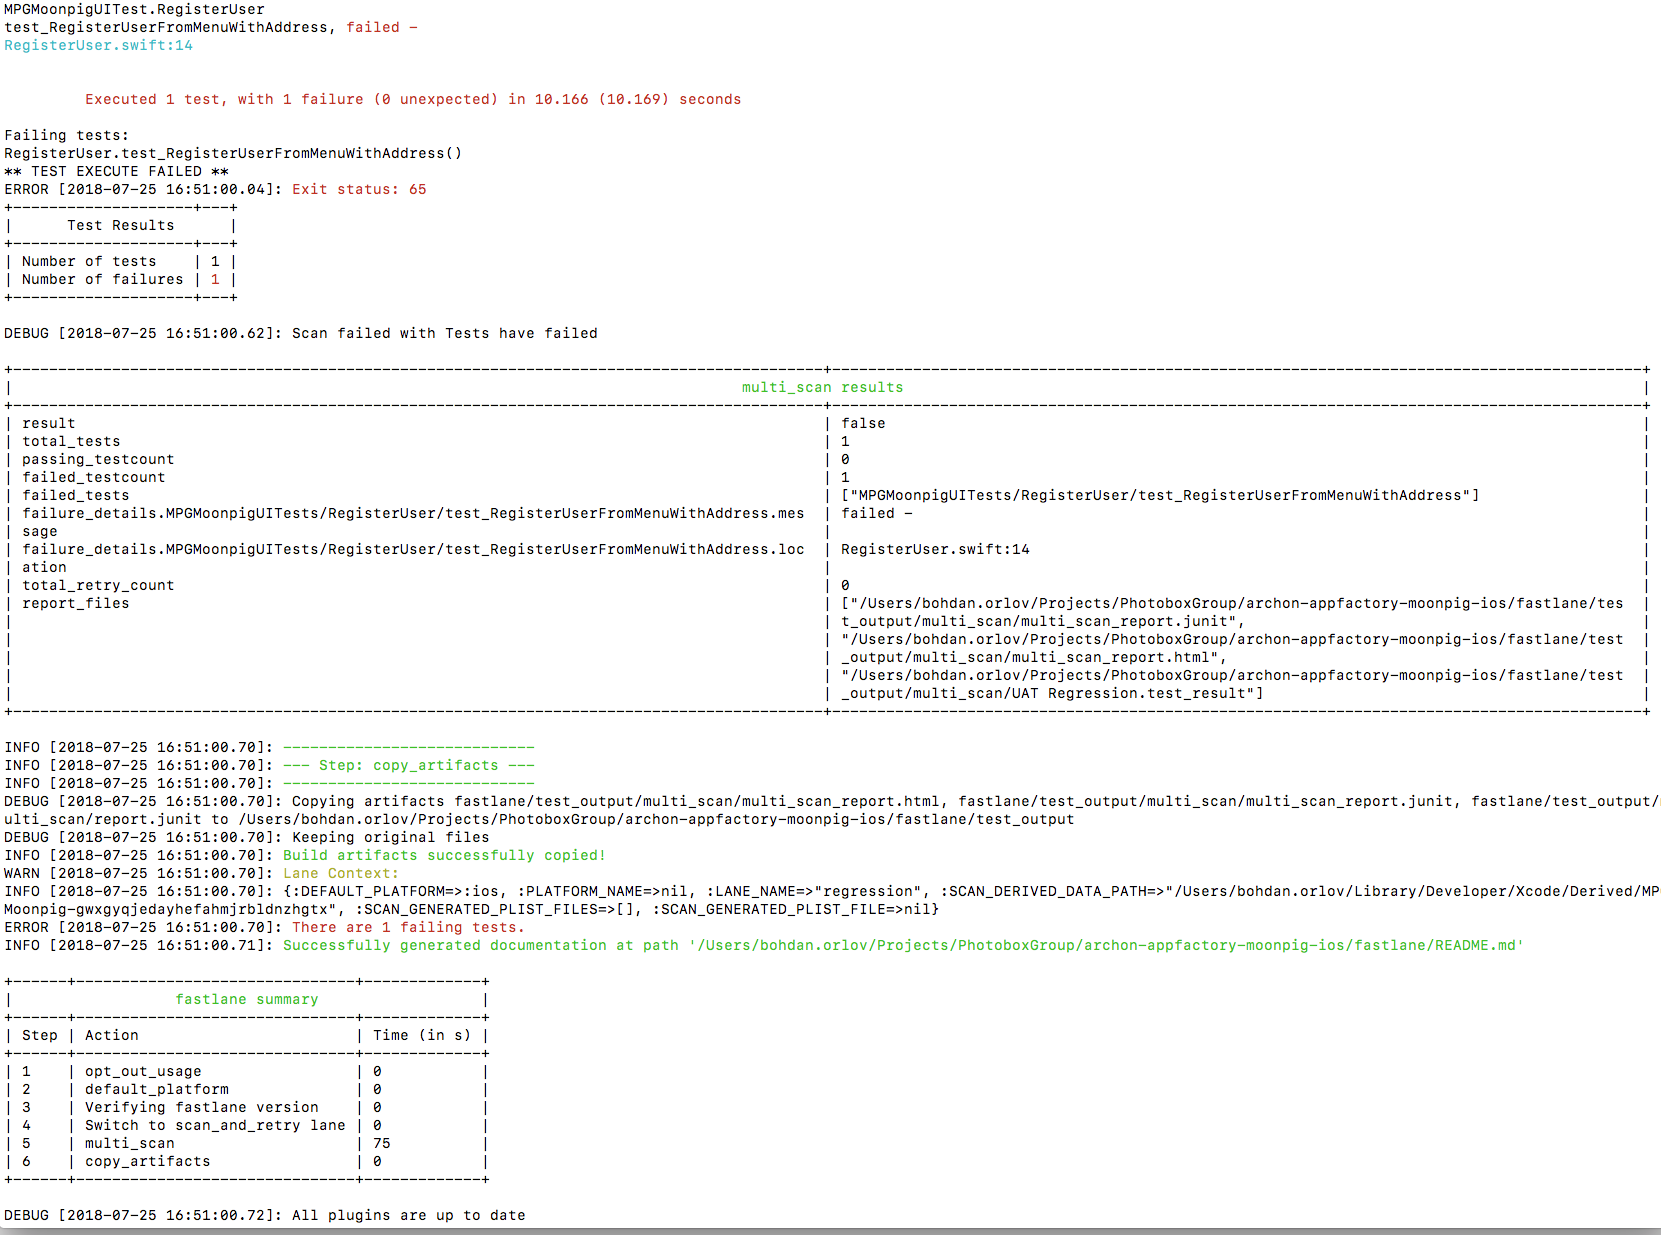The image size is (1661, 1235).
Task: Select the "Number of tests" row label
Action: click(x=89, y=261)
